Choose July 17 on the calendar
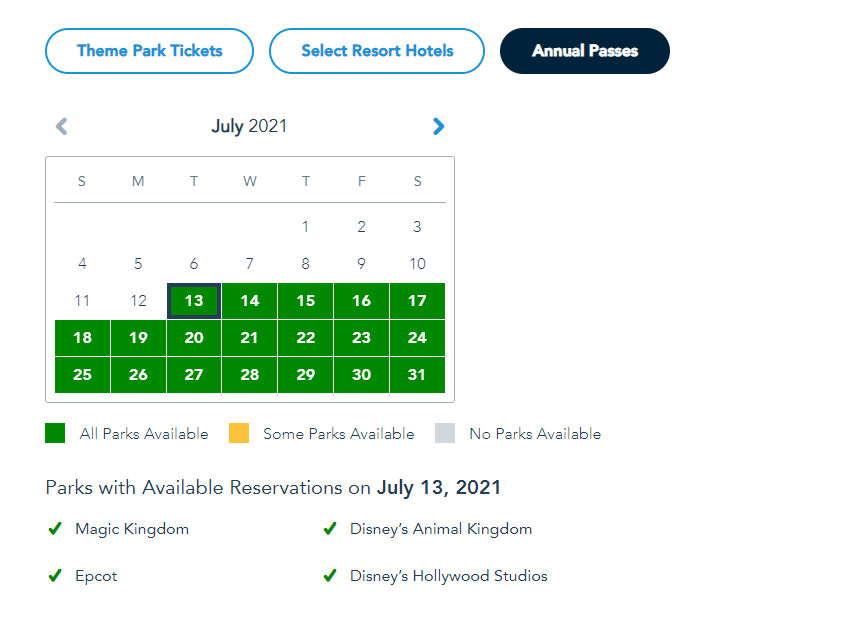The height and width of the screenshot is (617, 851). (417, 301)
